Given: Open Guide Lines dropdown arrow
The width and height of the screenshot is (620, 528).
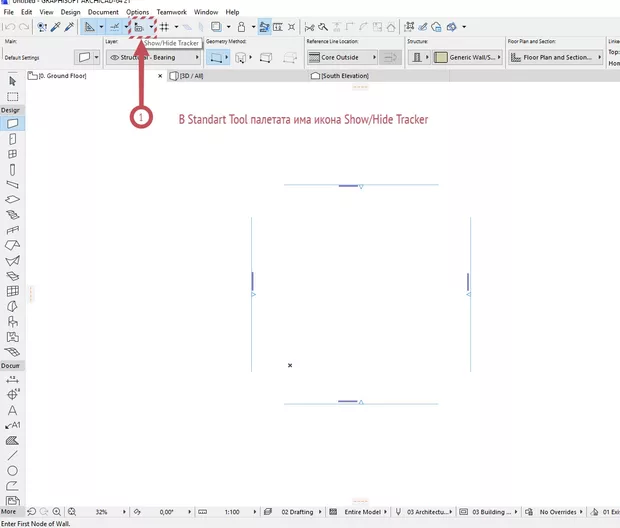Looking at the screenshot, I should 101,27.
